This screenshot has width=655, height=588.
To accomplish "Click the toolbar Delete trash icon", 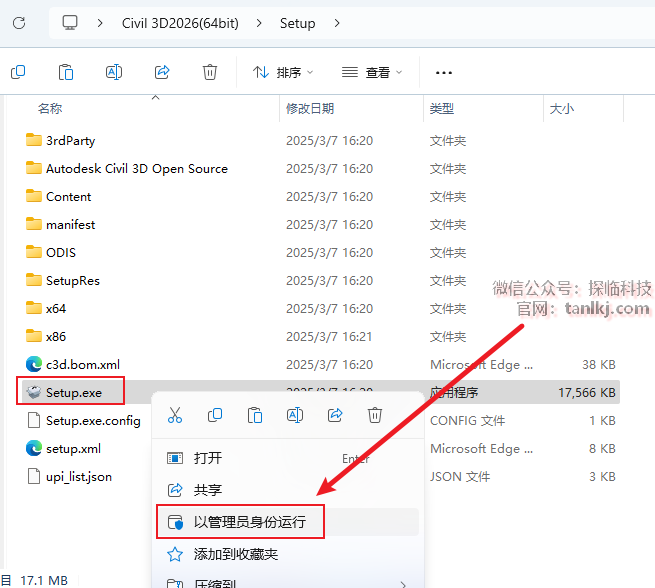I will (210, 72).
